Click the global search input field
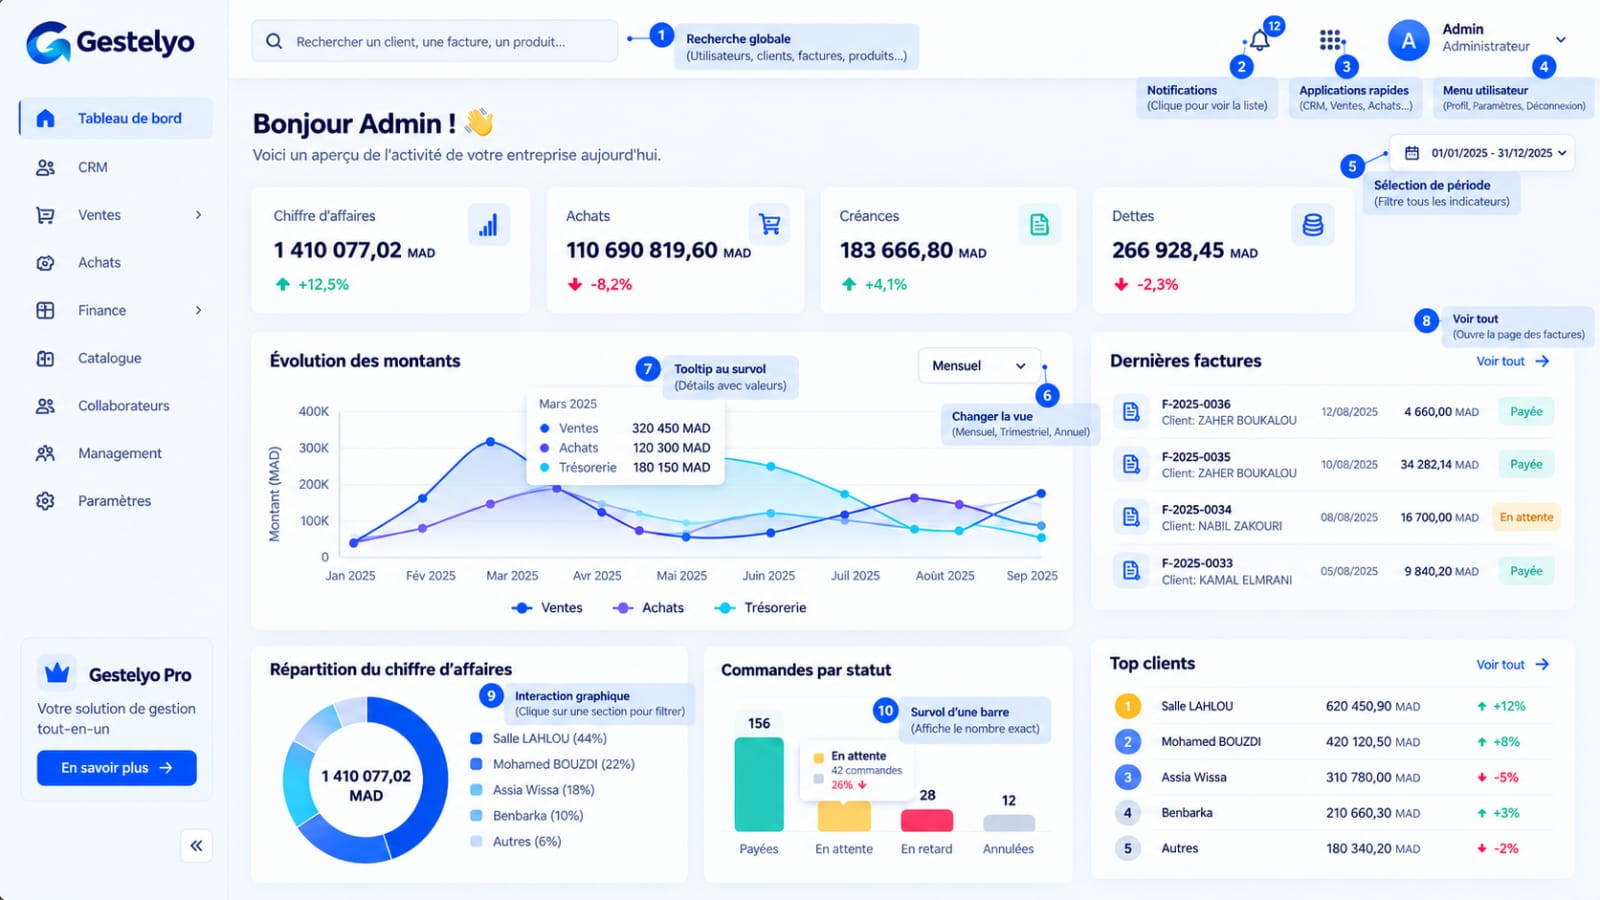The height and width of the screenshot is (900, 1600). pos(435,42)
